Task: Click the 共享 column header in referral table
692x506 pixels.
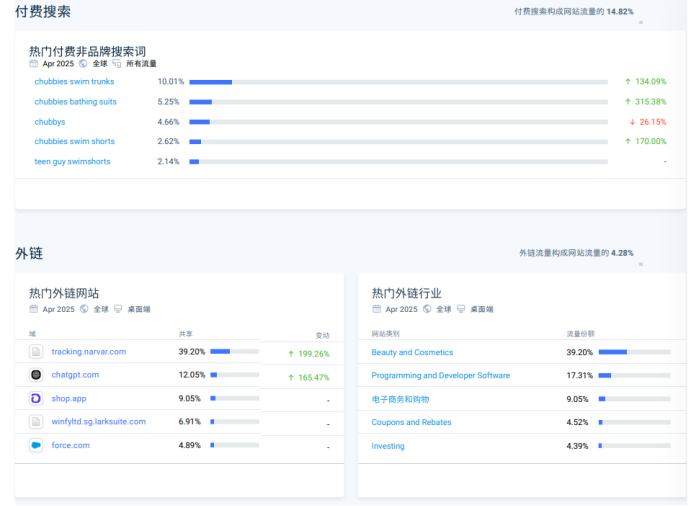Action: click(x=186, y=334)
